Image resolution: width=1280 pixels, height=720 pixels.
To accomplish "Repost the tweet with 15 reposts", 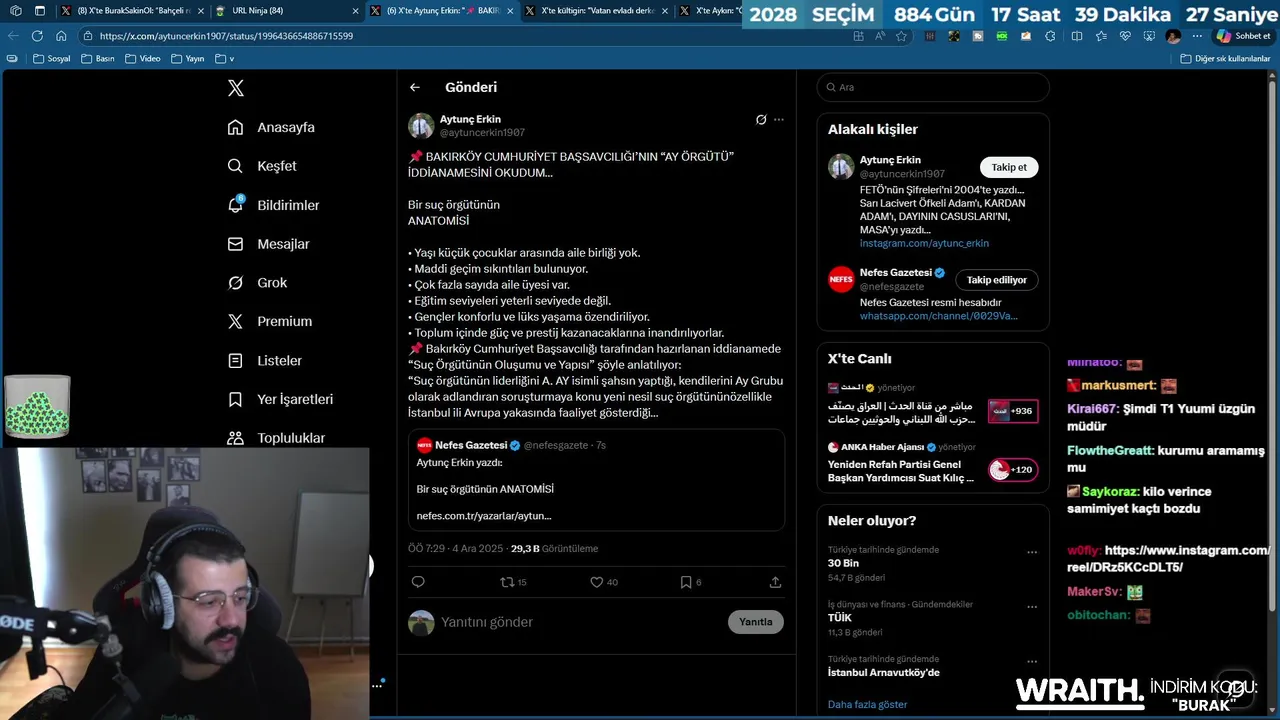I will [513, 582].
